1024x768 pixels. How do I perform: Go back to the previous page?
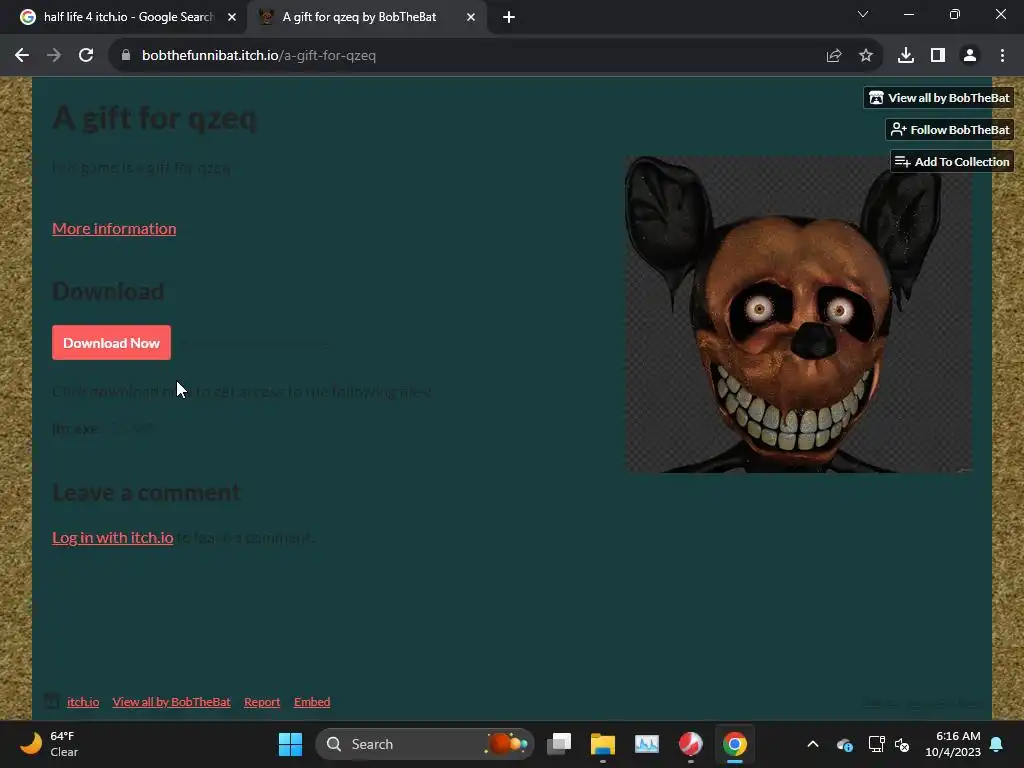coord(22,56)
